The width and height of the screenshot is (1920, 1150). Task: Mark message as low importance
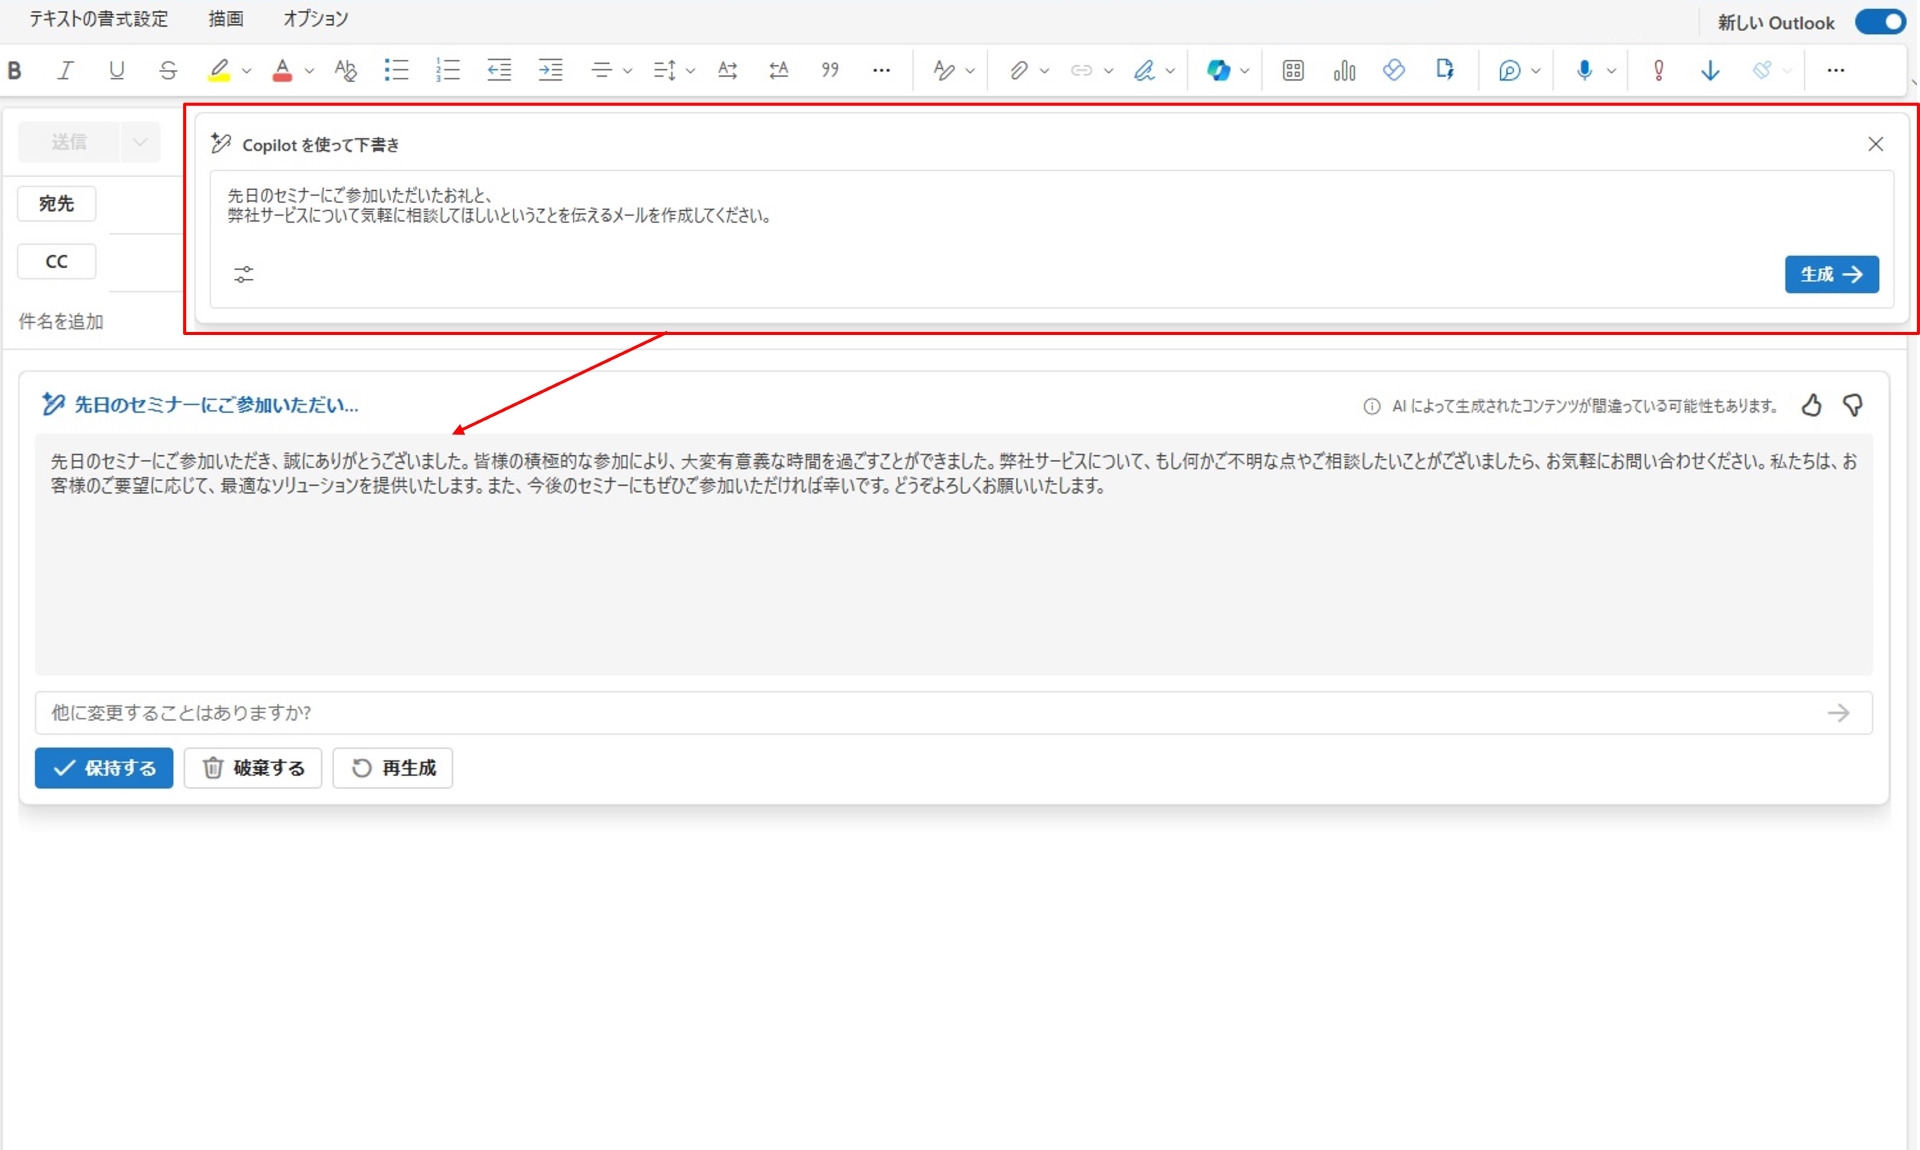(x=1710, y=70)
